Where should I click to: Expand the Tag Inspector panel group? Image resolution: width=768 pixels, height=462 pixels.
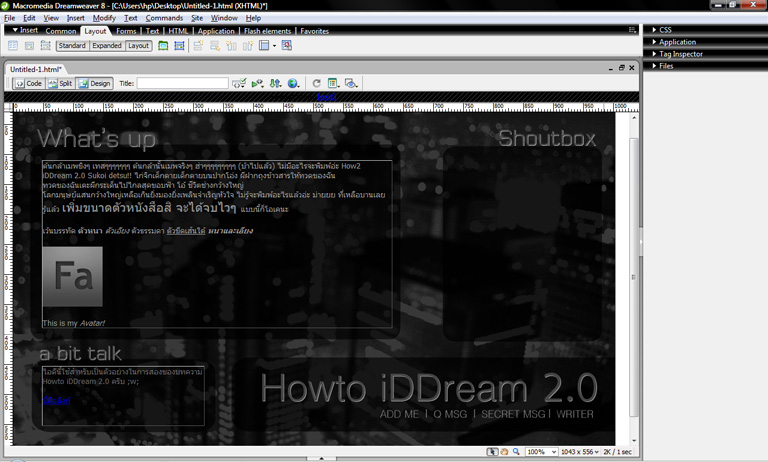(681, 54)
